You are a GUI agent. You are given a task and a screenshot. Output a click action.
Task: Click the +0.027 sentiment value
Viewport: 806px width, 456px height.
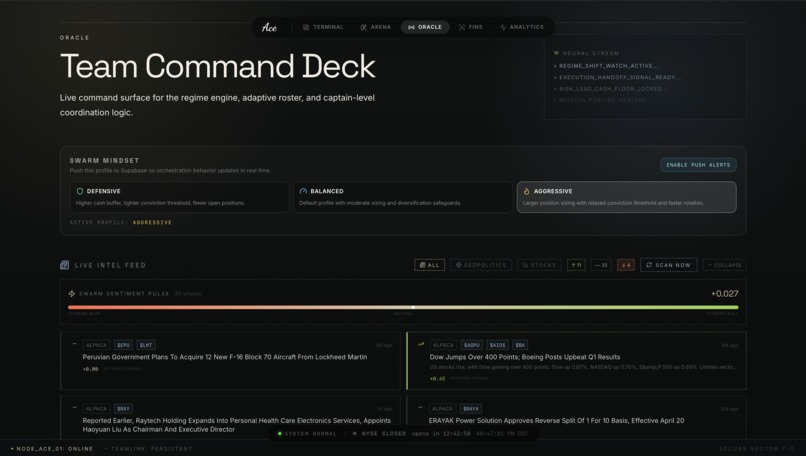(x=725, y=294)
